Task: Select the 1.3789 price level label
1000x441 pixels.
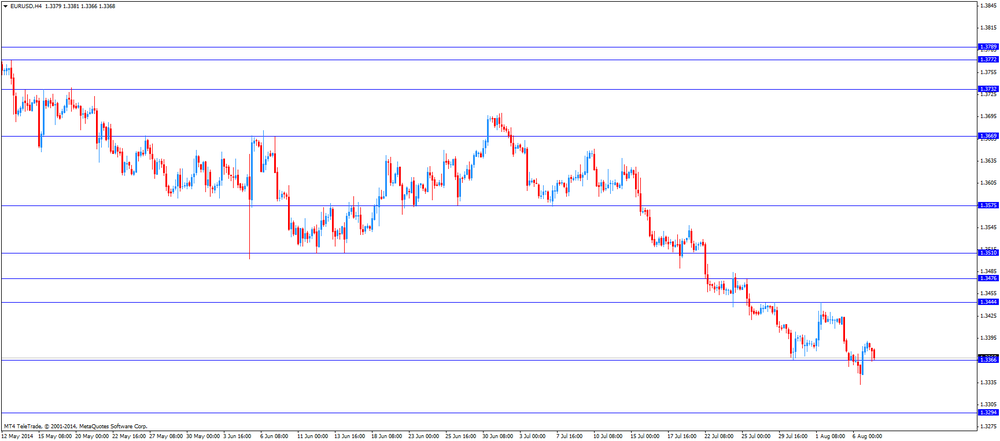Action: coord(988,47)
